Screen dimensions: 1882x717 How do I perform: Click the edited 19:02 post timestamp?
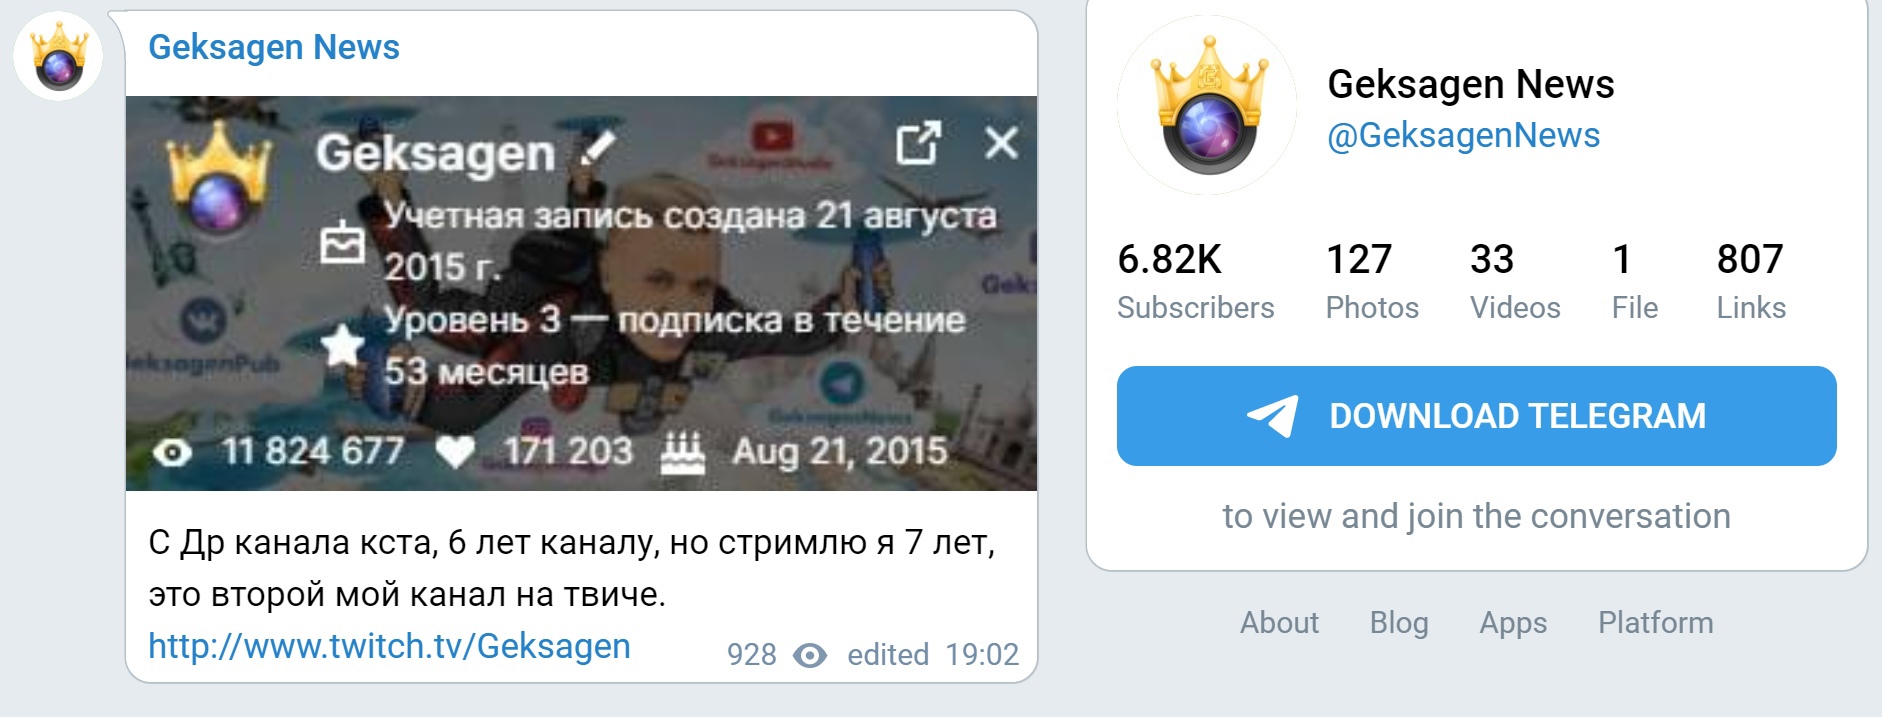point(933,654)
